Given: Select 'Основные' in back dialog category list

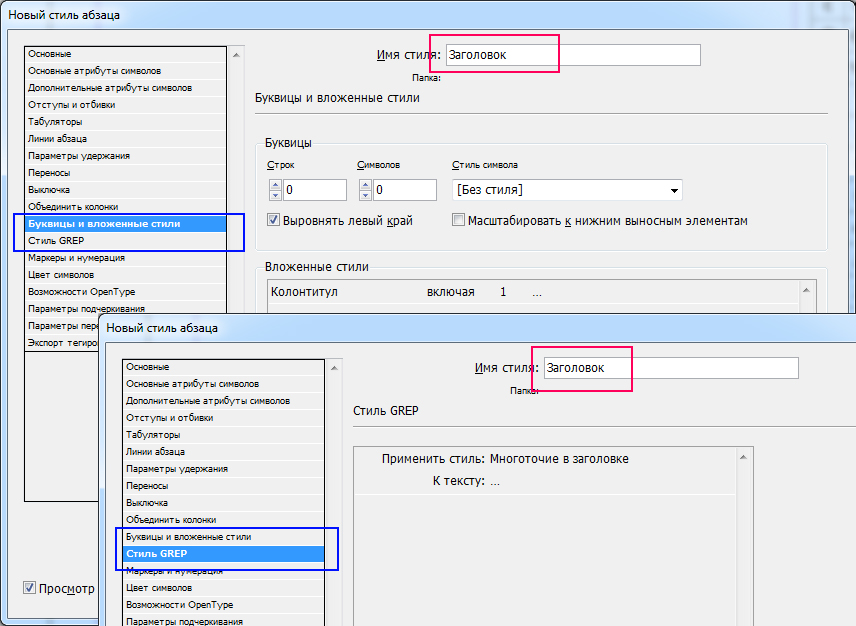Looking at the screenshot, I should [126, 54].
